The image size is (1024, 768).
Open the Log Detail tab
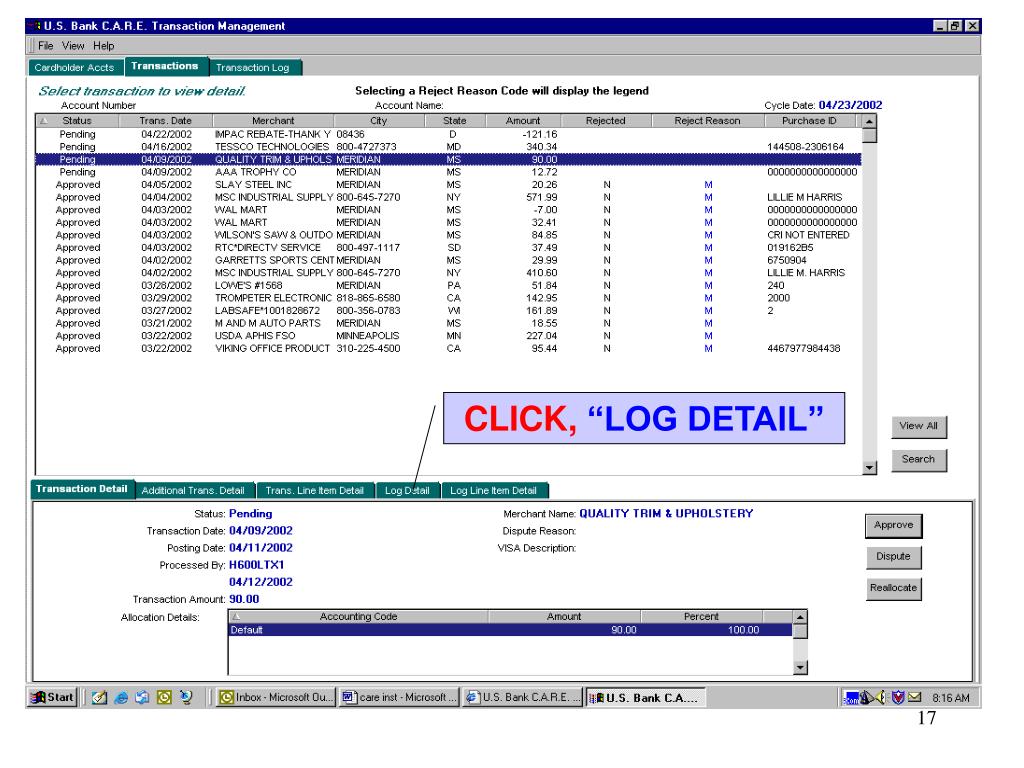(x=408, y=490)
